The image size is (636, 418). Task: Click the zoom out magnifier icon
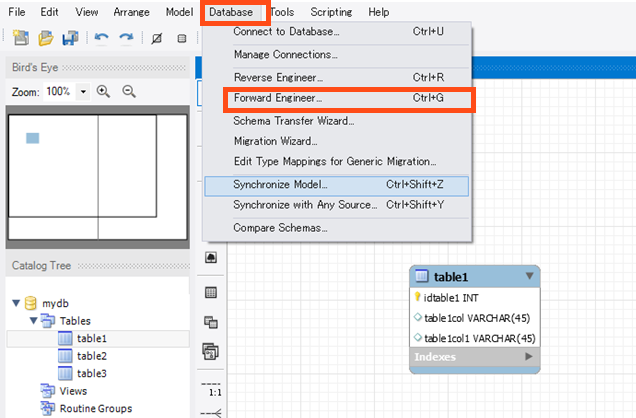129,92
